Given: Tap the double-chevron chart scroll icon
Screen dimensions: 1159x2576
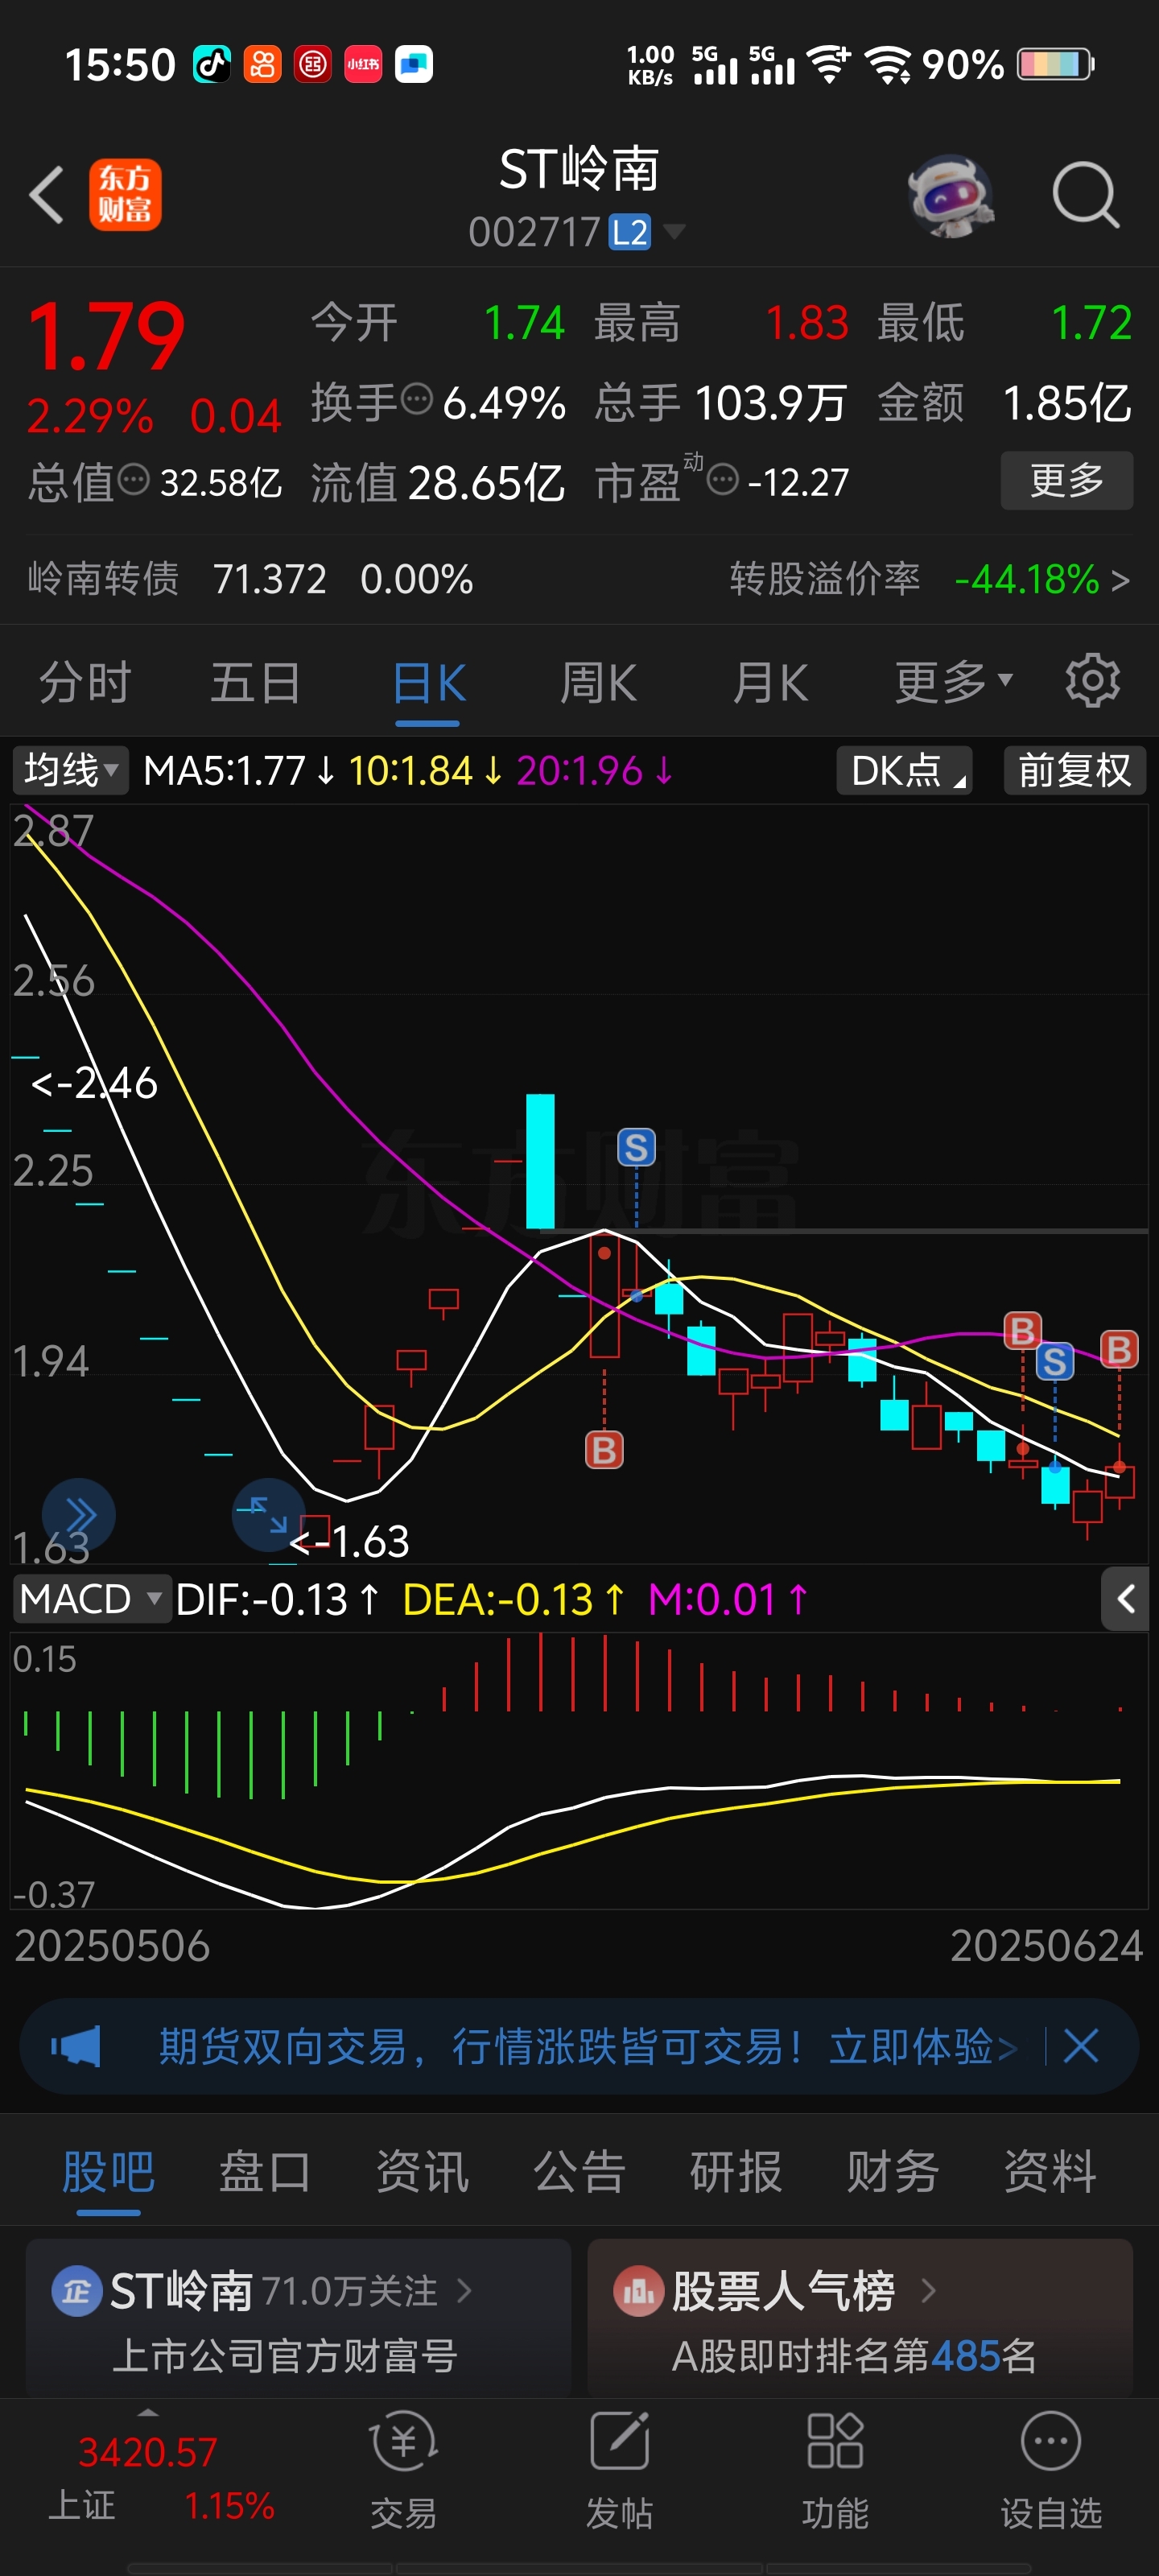Looking at the screenshot, I should tap(79, 1514).
